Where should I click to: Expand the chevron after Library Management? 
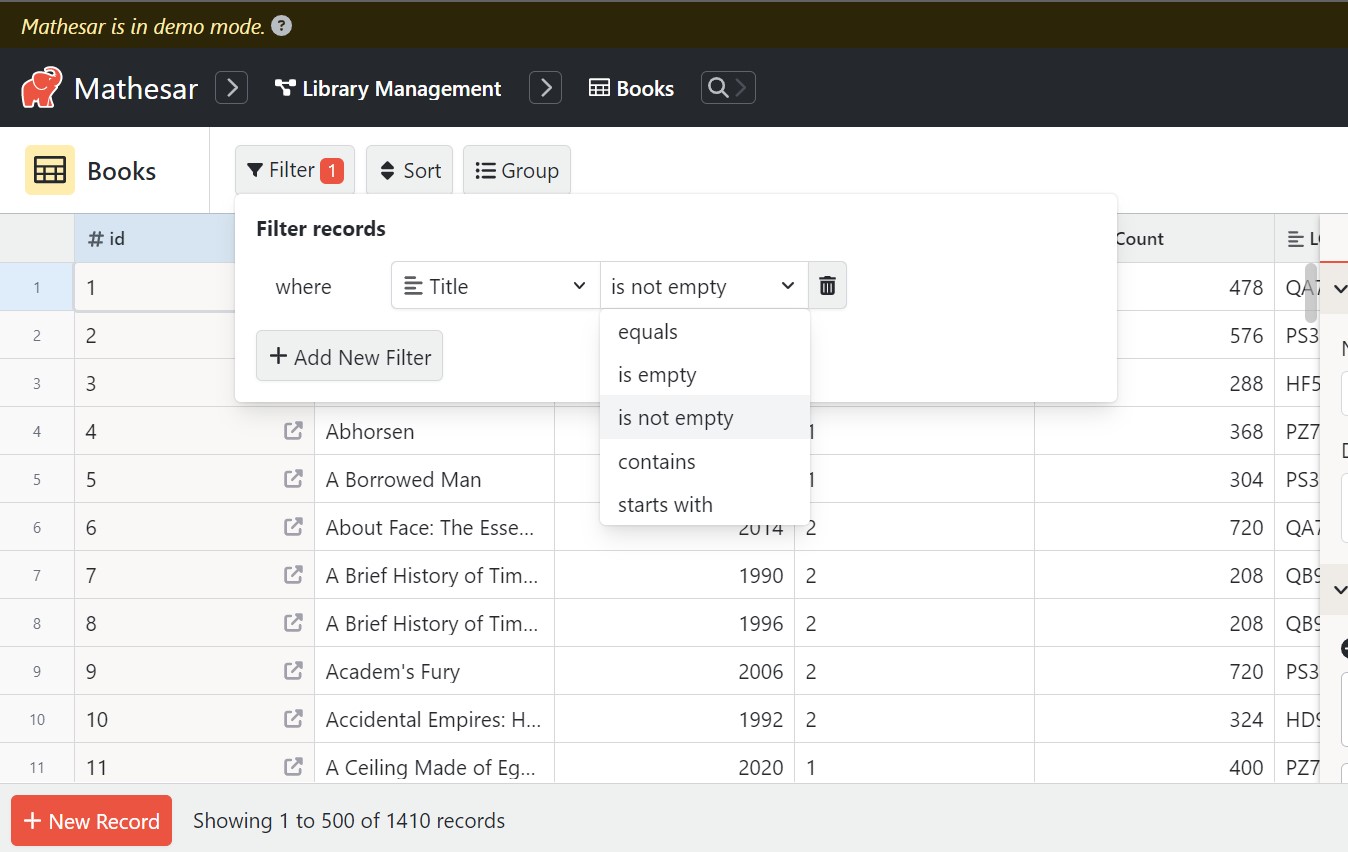coord(545,88)
